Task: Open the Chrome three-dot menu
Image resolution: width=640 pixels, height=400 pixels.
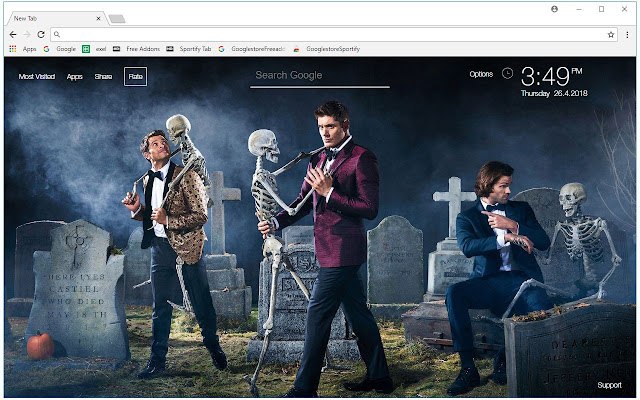Action: coord(627,35)
